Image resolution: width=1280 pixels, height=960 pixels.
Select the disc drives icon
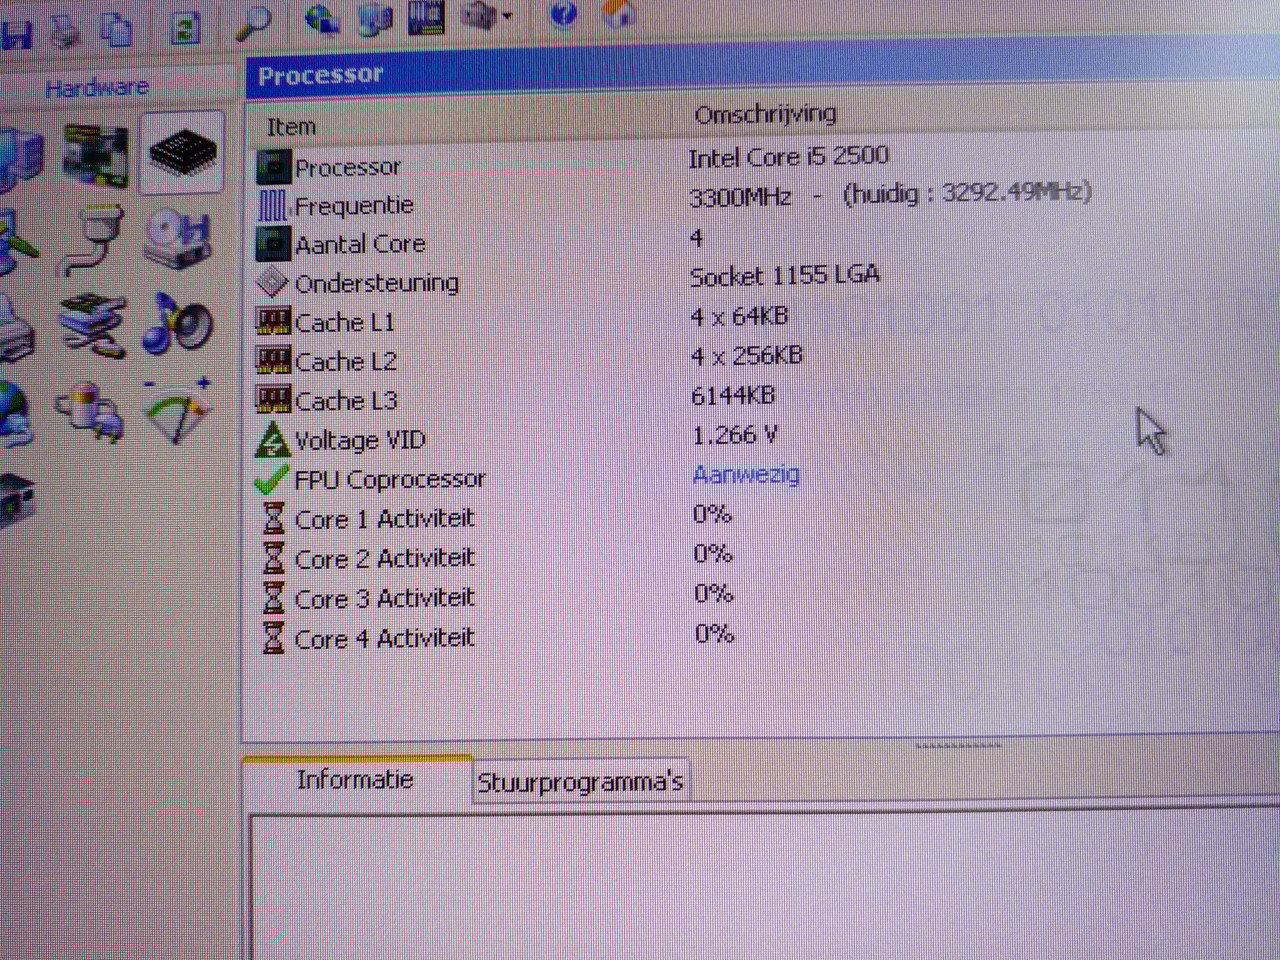click(180, 238)
